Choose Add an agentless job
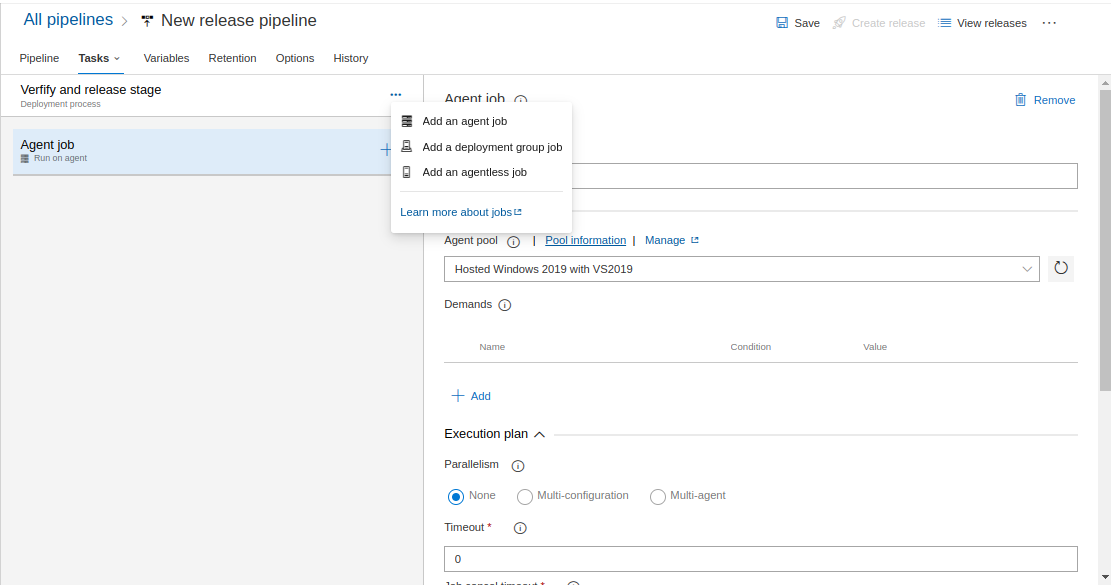This screenshot has height=585, width=1111. click(474, 172)
